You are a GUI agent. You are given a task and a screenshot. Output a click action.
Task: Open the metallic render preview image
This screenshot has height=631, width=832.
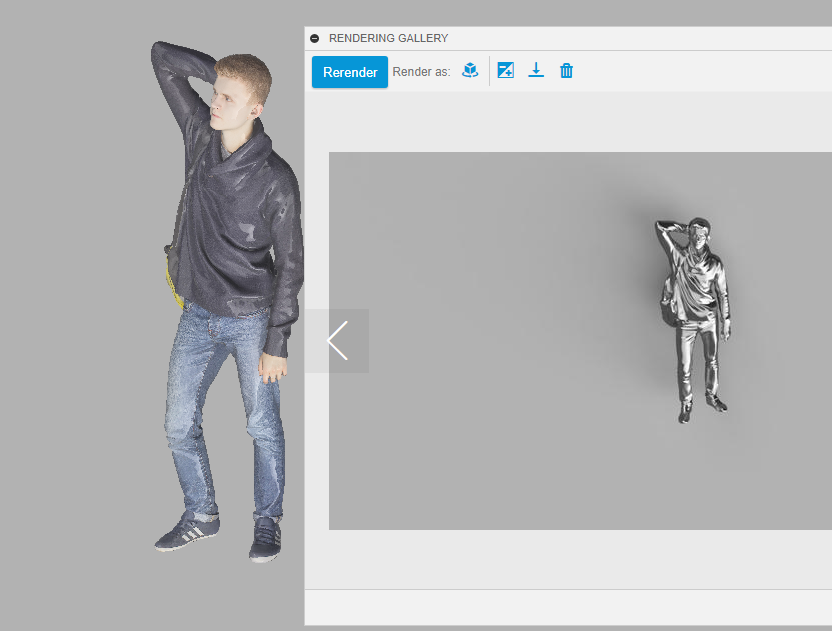tap(580, 340)
